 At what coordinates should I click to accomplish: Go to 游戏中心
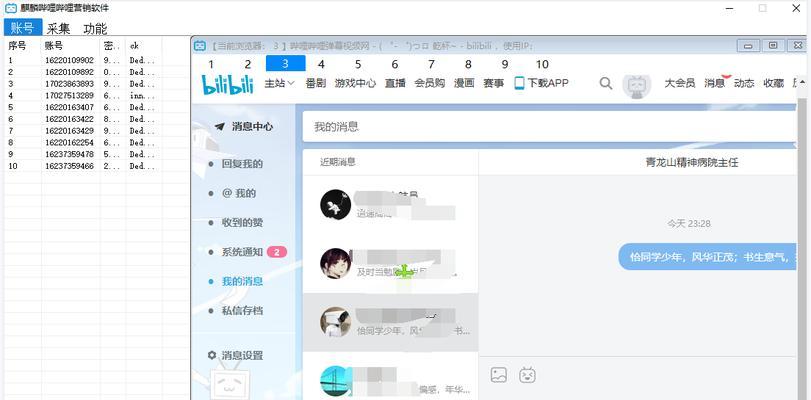(355, 83)
